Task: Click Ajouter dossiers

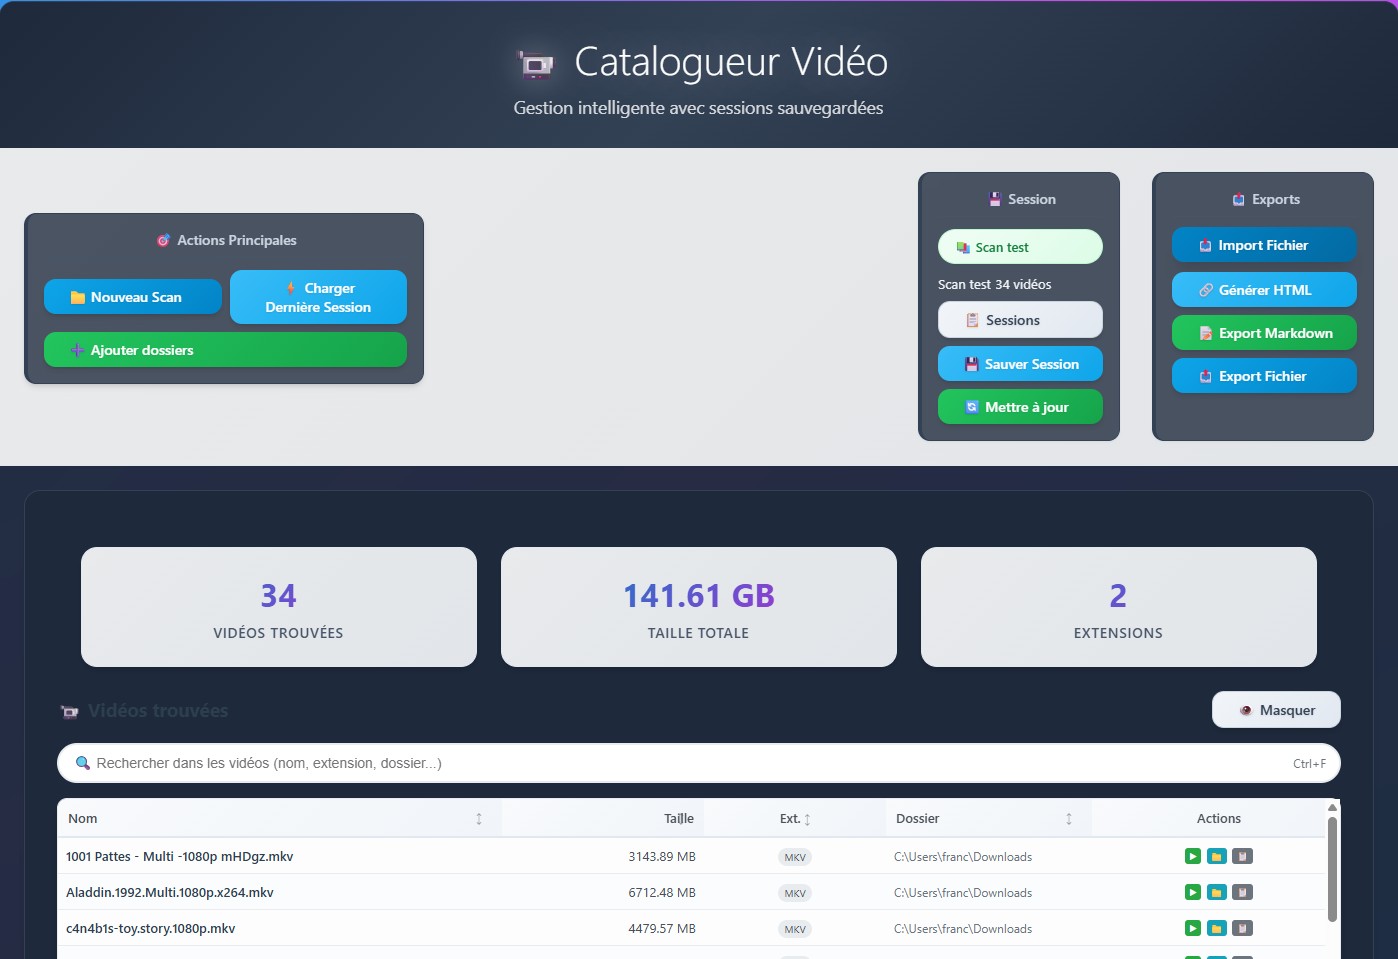Action: (x=225, y=349)
